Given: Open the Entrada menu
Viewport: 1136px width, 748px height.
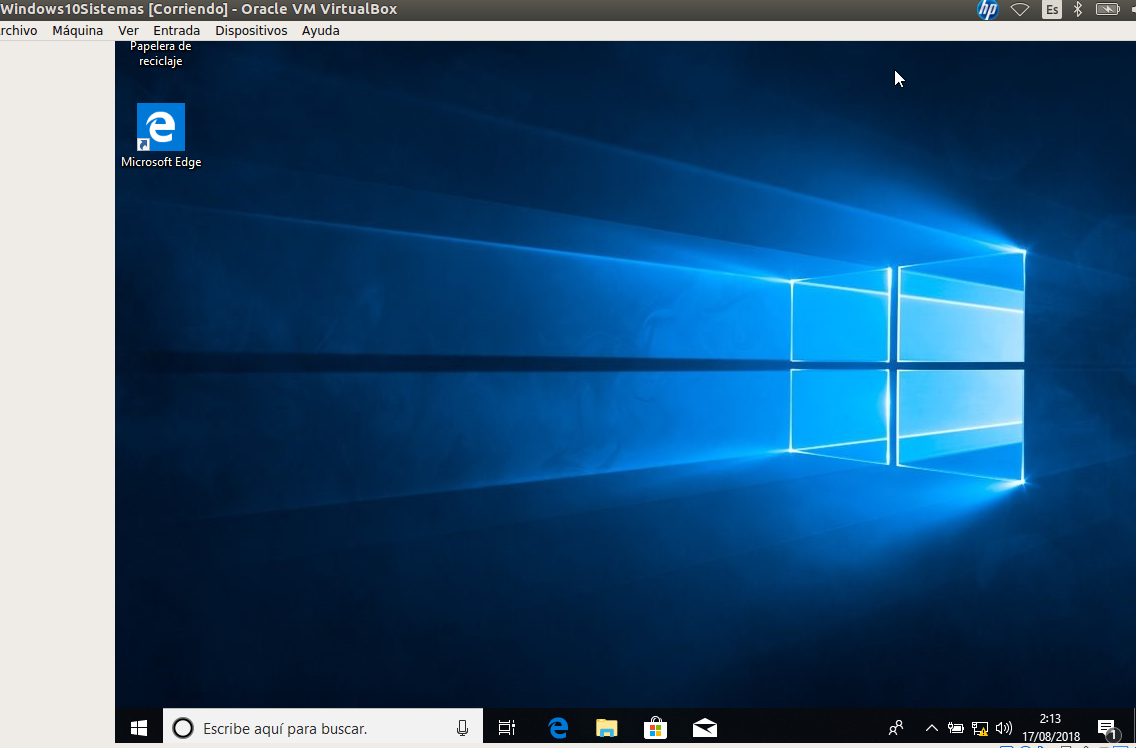Looking at the screenshot, I should pyautogui.click(x=177, y=30).
